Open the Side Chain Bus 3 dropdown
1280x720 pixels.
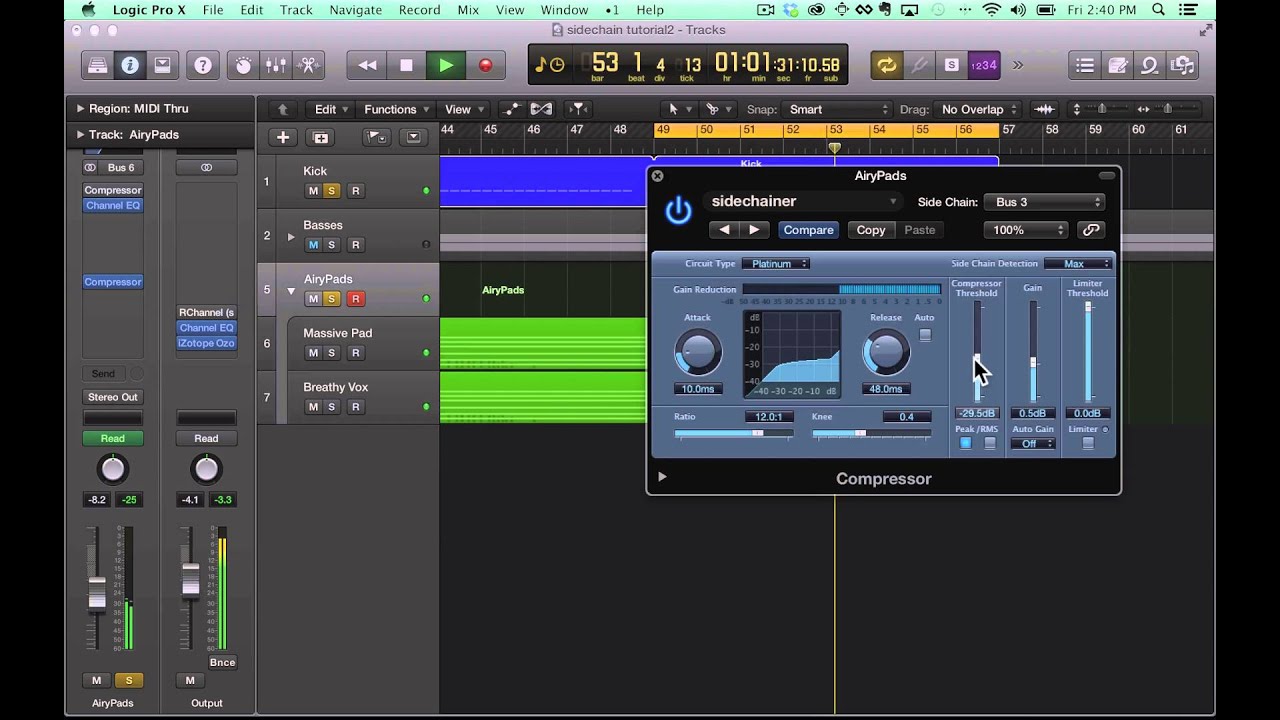(x=1044, y=202)
